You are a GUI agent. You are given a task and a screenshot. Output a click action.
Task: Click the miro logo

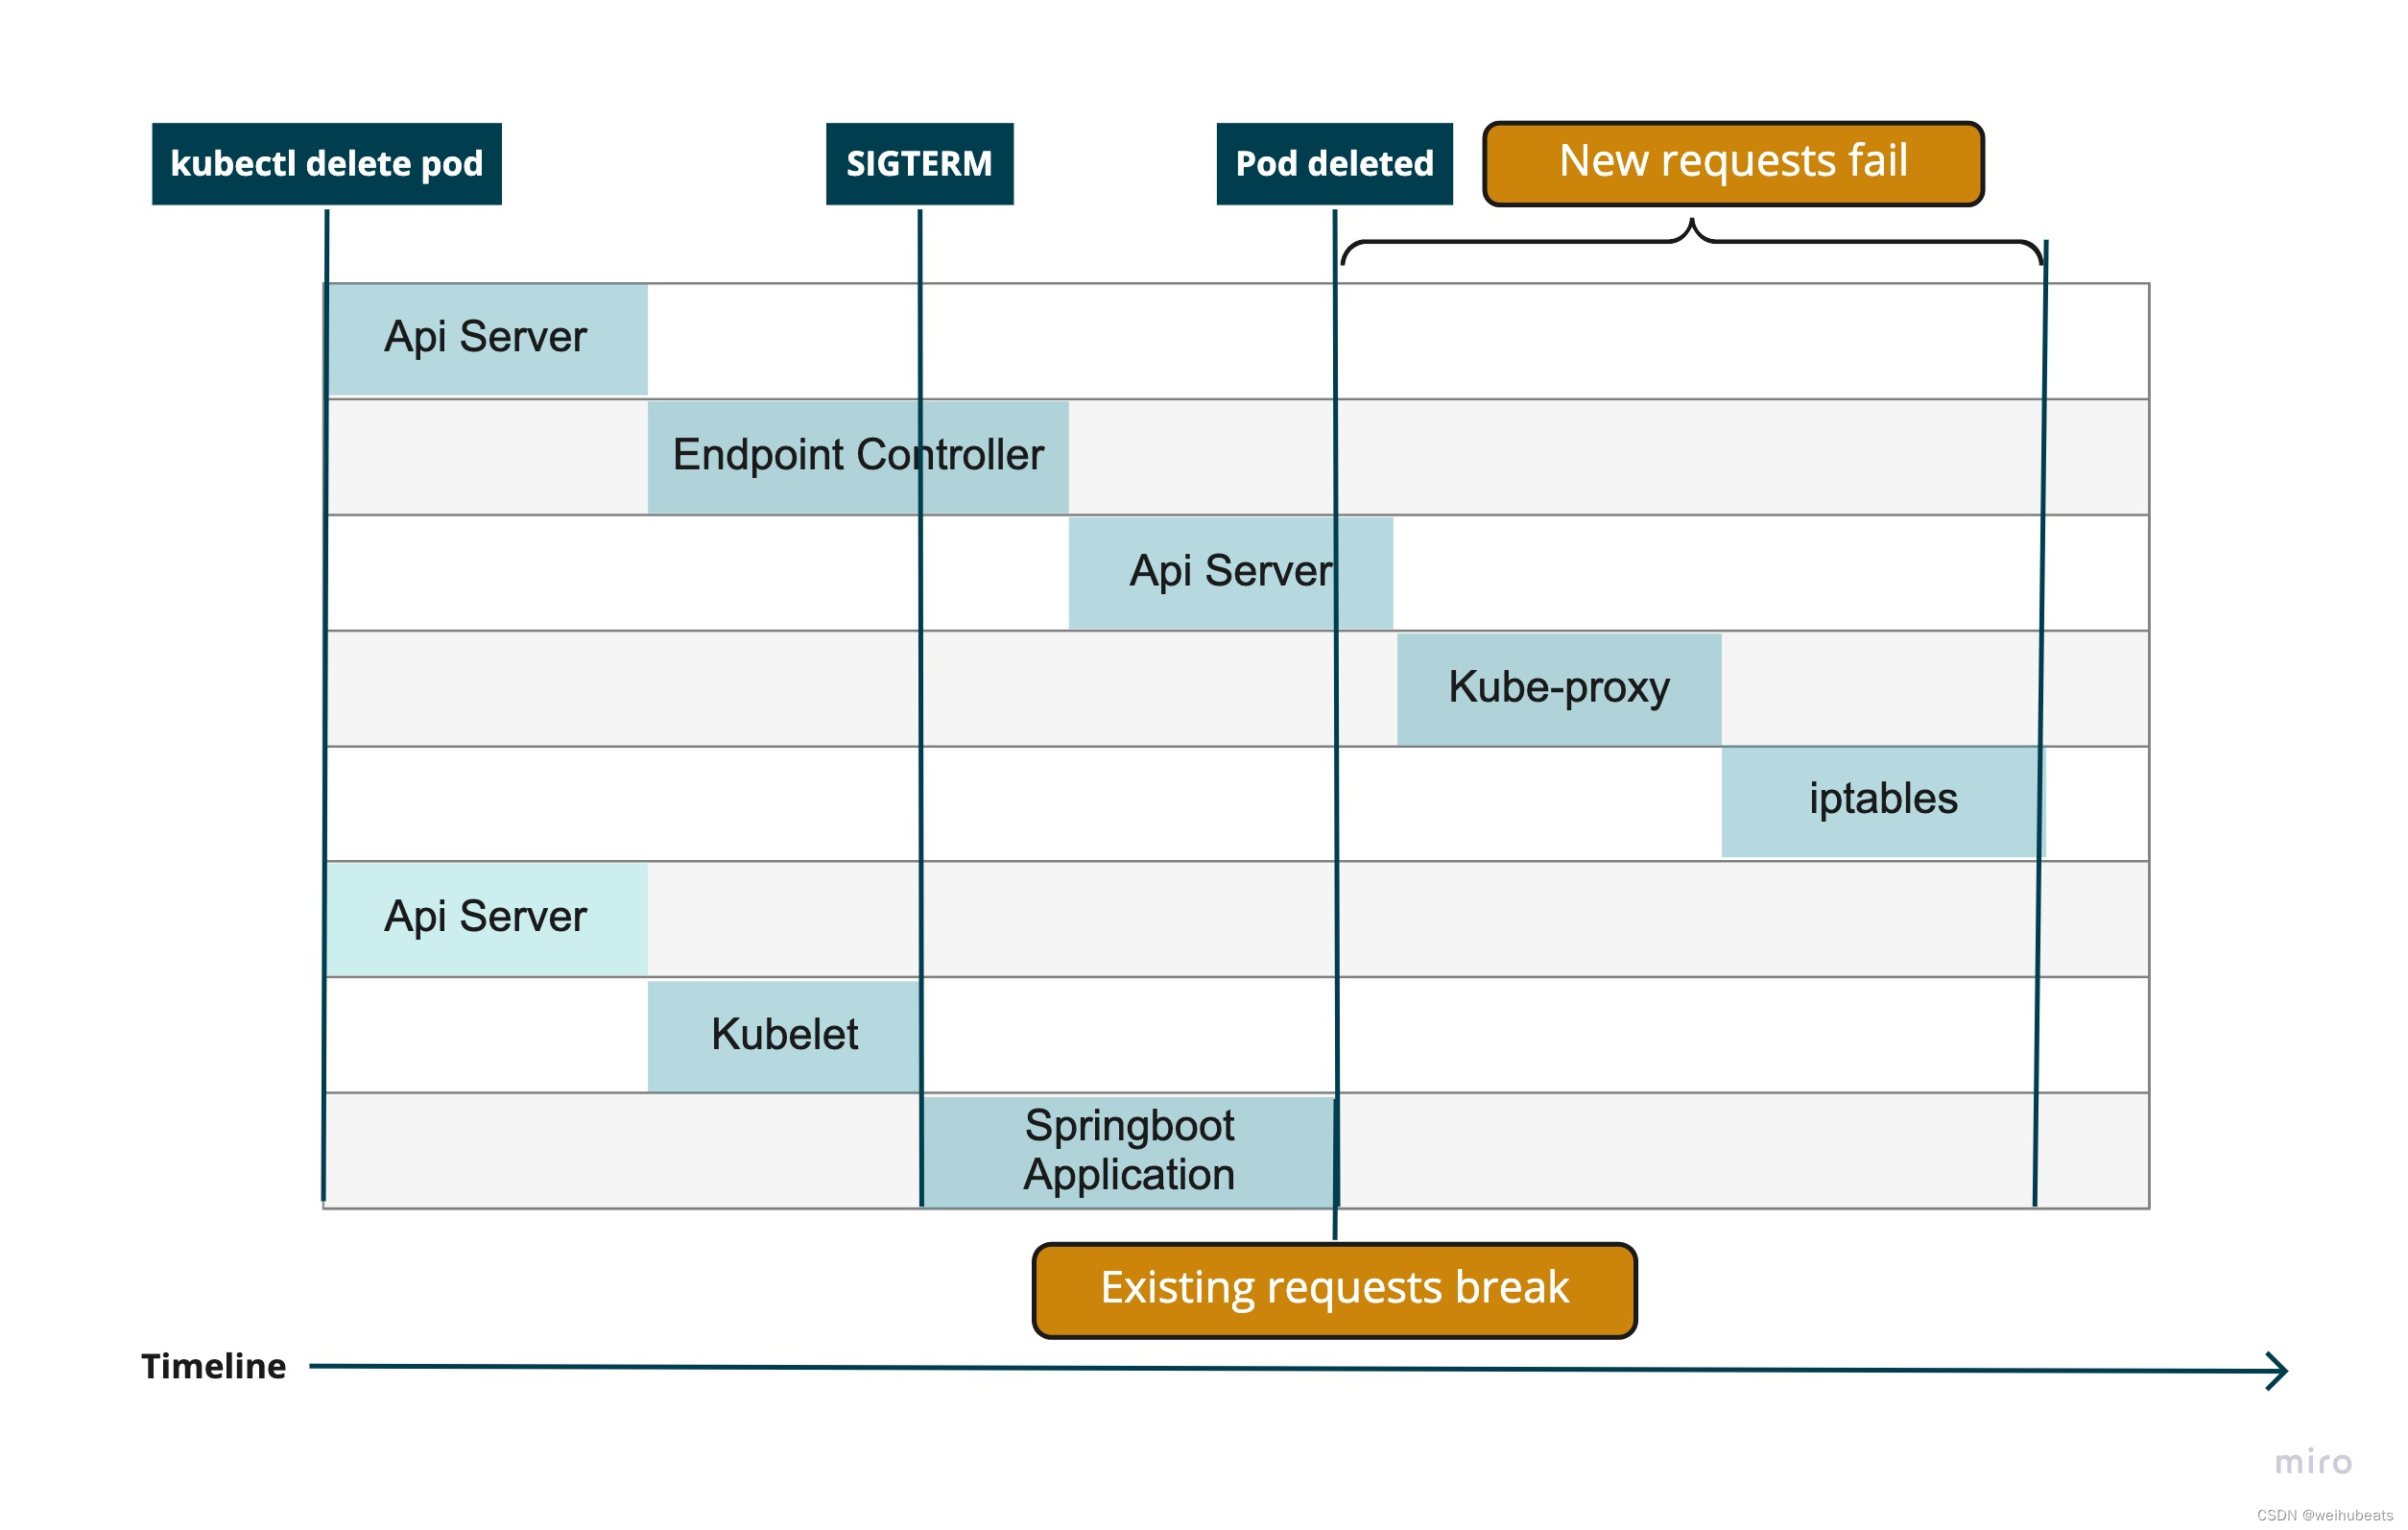click(2313, 1463)
